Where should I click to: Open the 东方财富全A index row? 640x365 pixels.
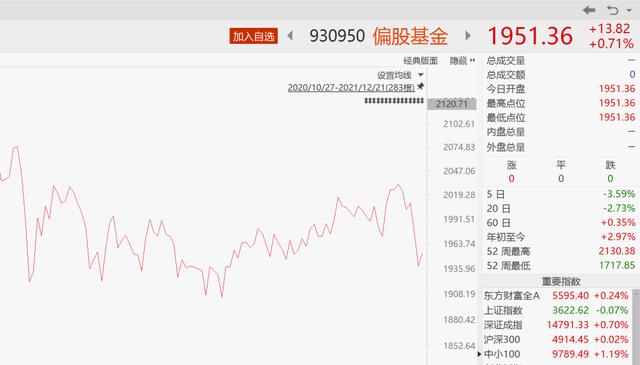pos(556,296)
